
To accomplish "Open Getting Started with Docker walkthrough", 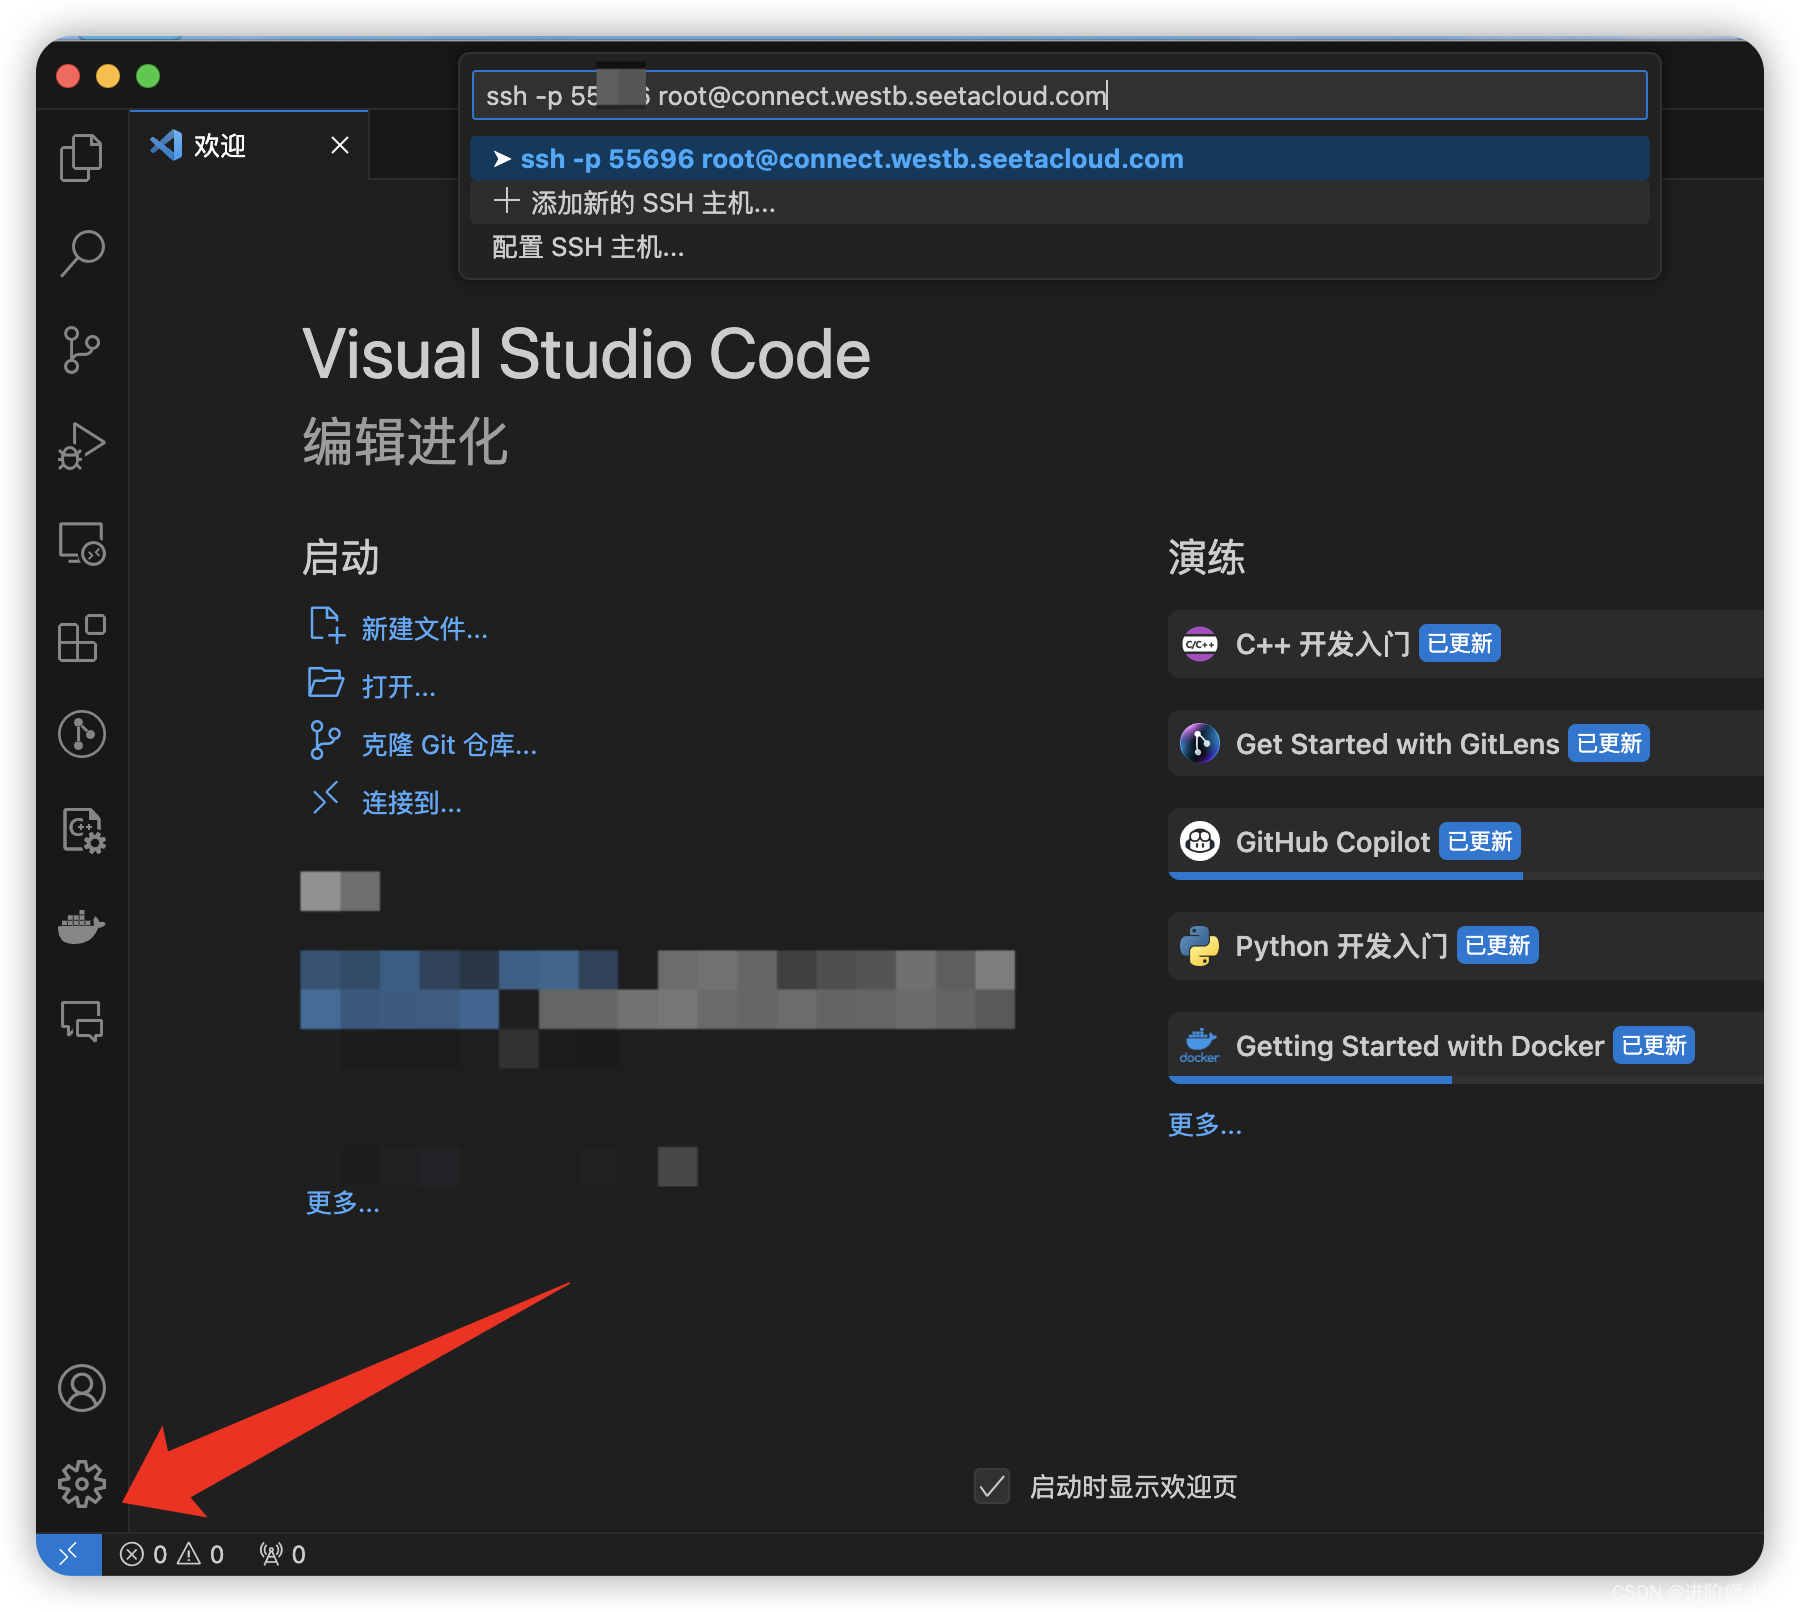I will [x=1466, y=1047].
